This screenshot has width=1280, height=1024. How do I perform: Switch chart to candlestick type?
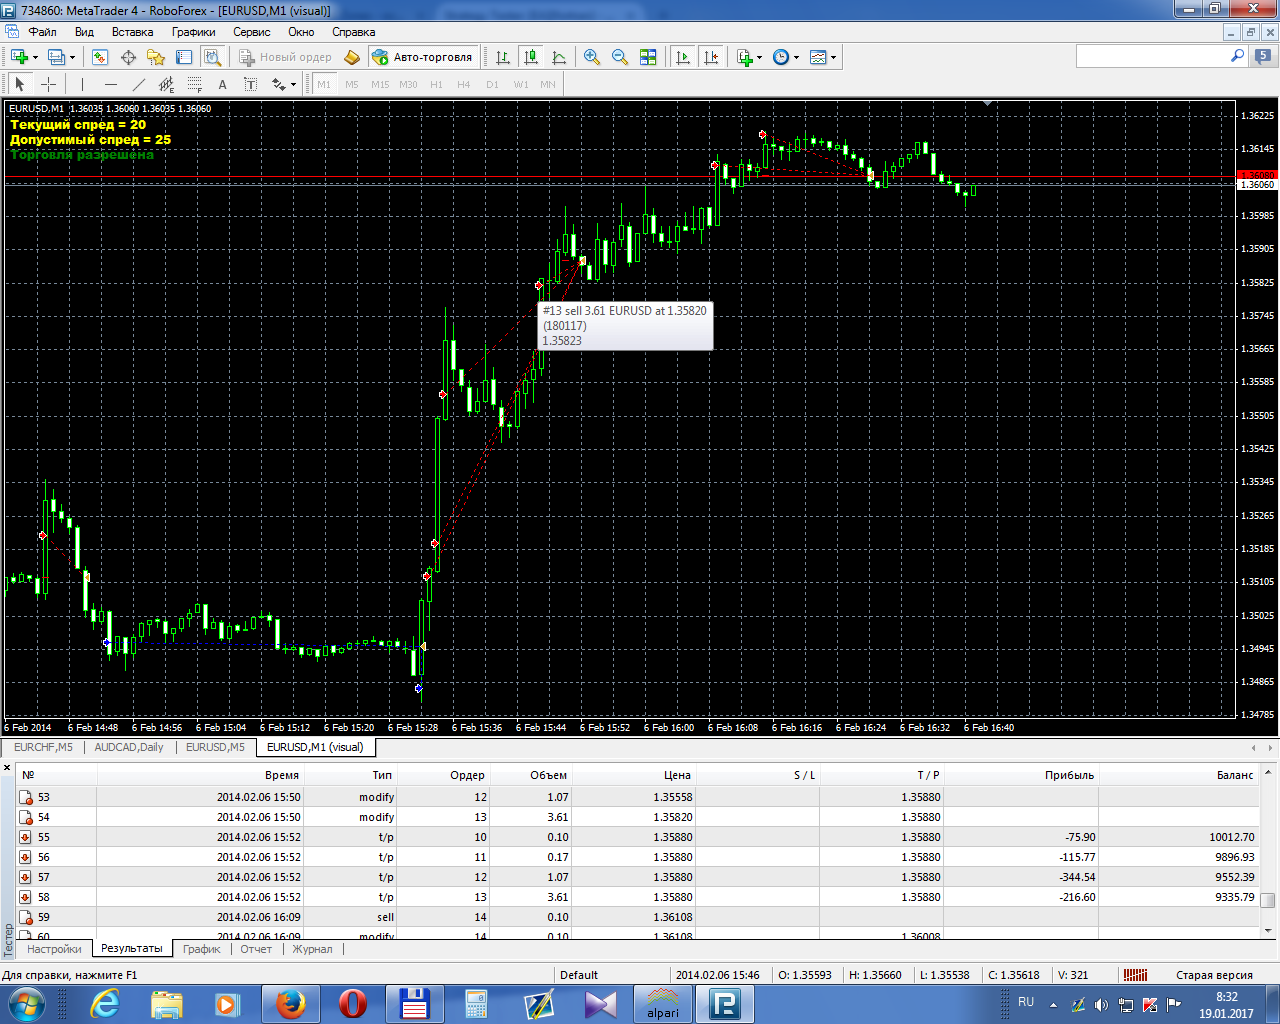[x=531, y=57]
